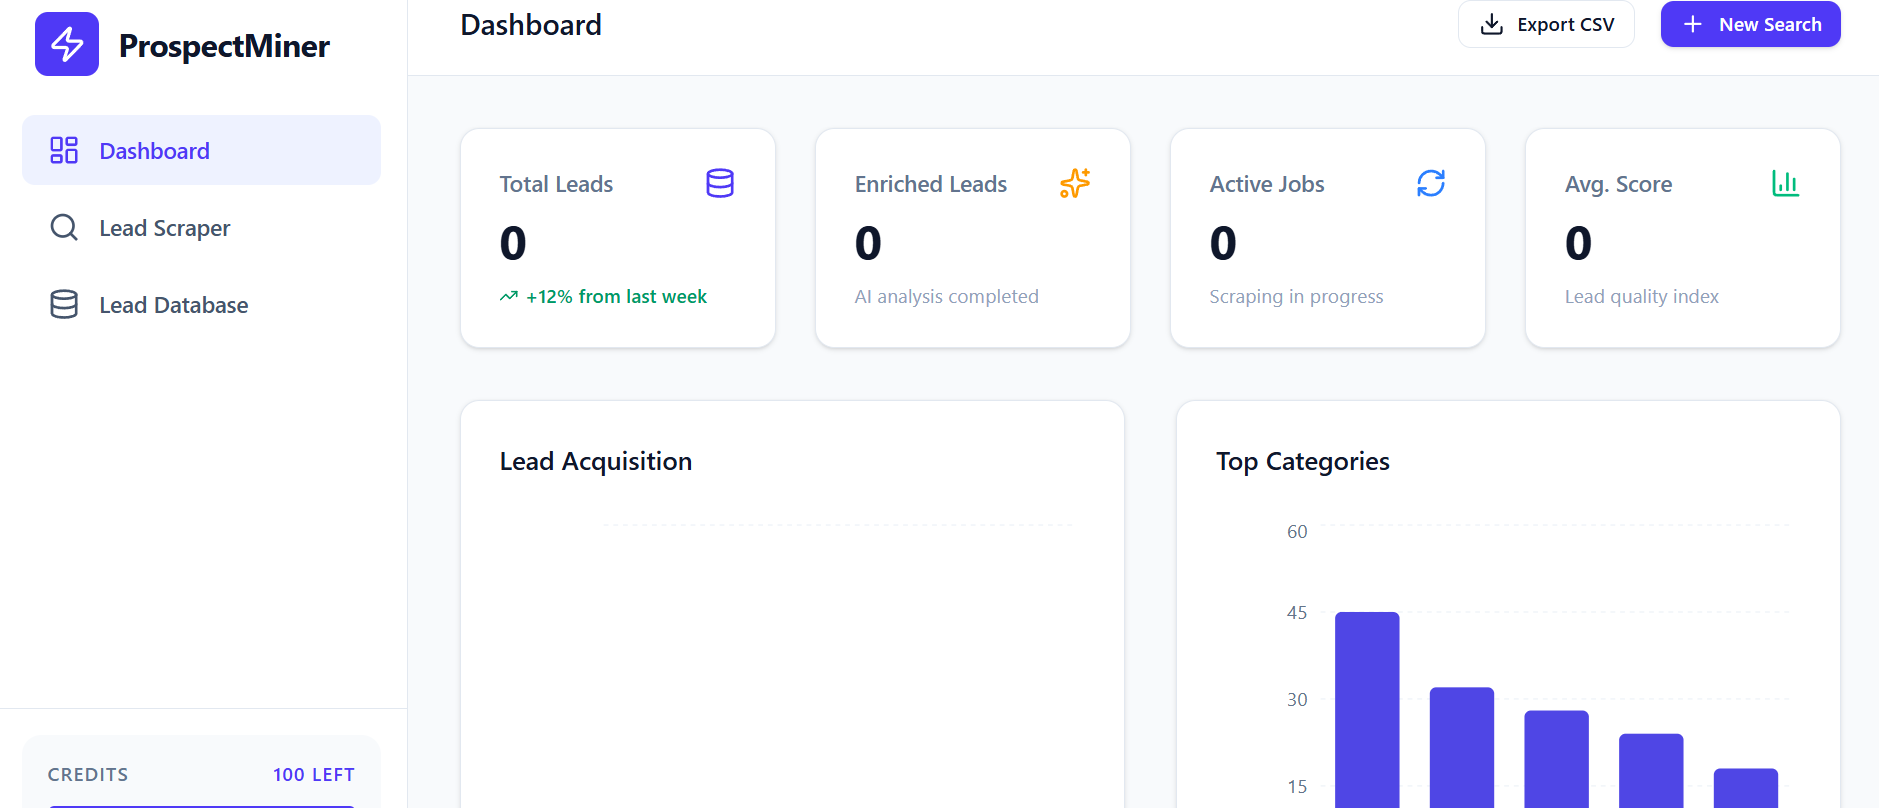Screen dimensions: 1879x808
Task: Click 'AI analysis completed' caption
Action: pos(947,296)
